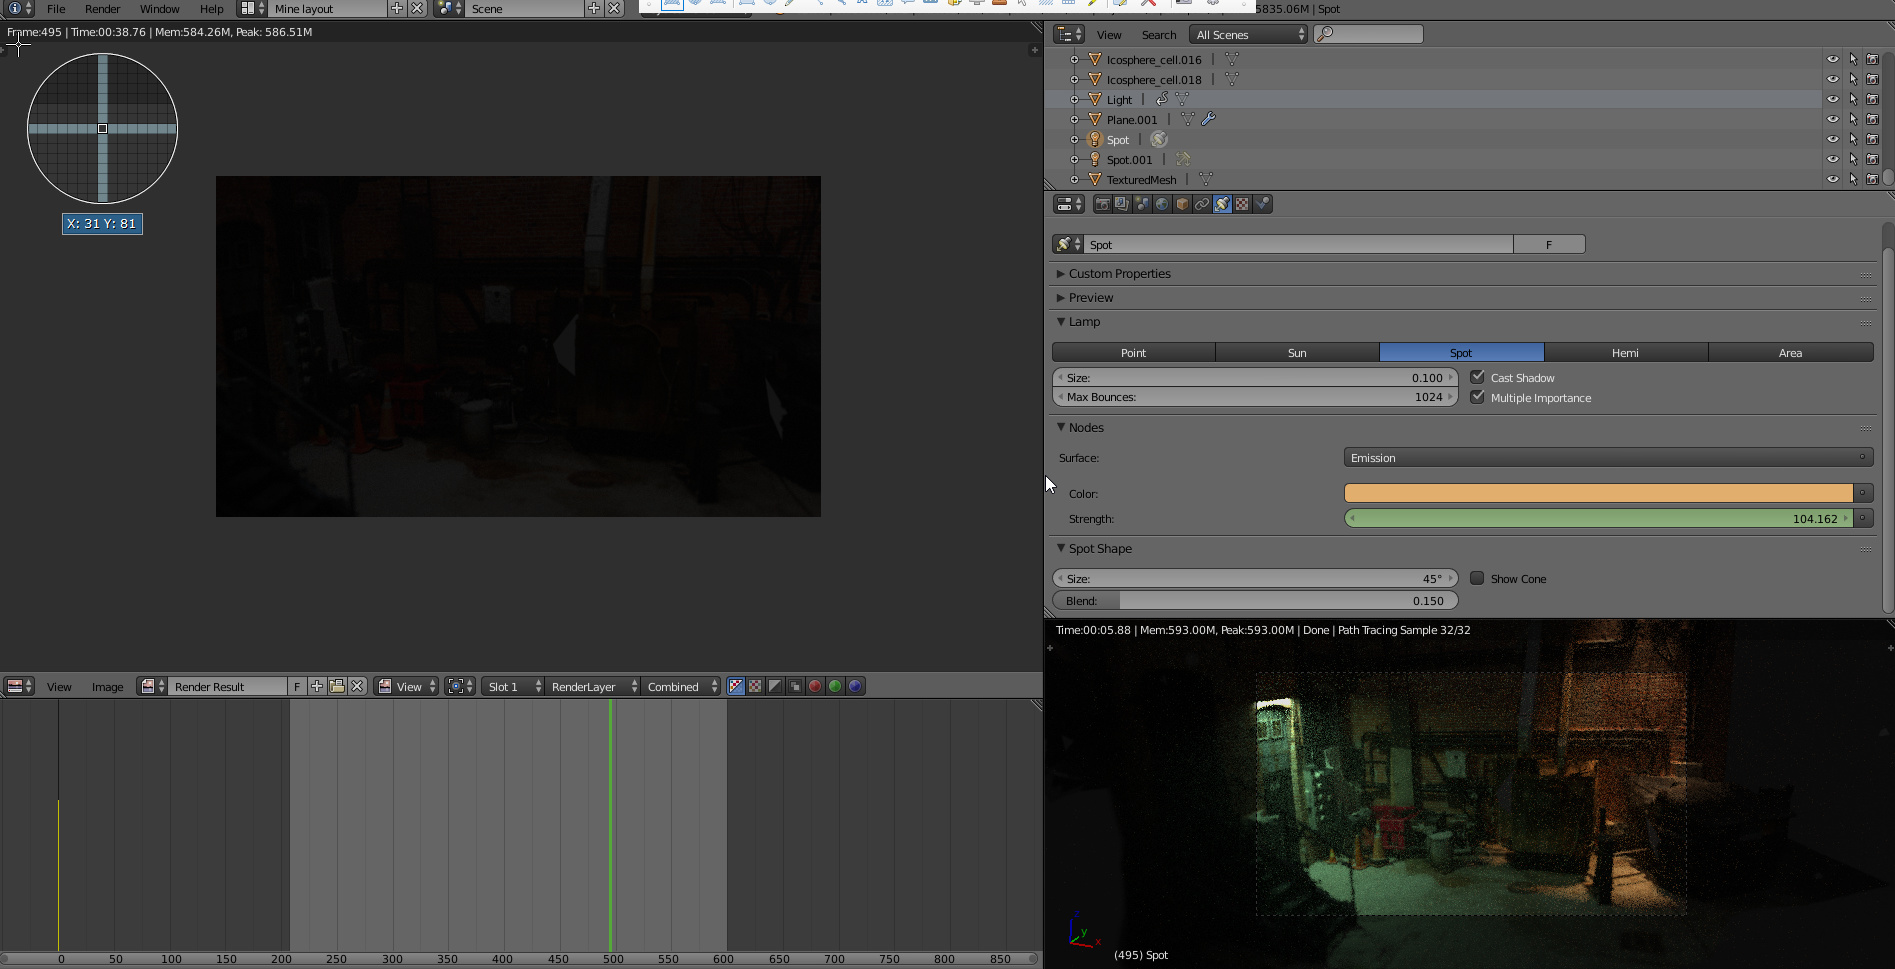Open the Render Layers properties tab
The width and height of the screenshot is (1895, 969).
coord(1122,204)
